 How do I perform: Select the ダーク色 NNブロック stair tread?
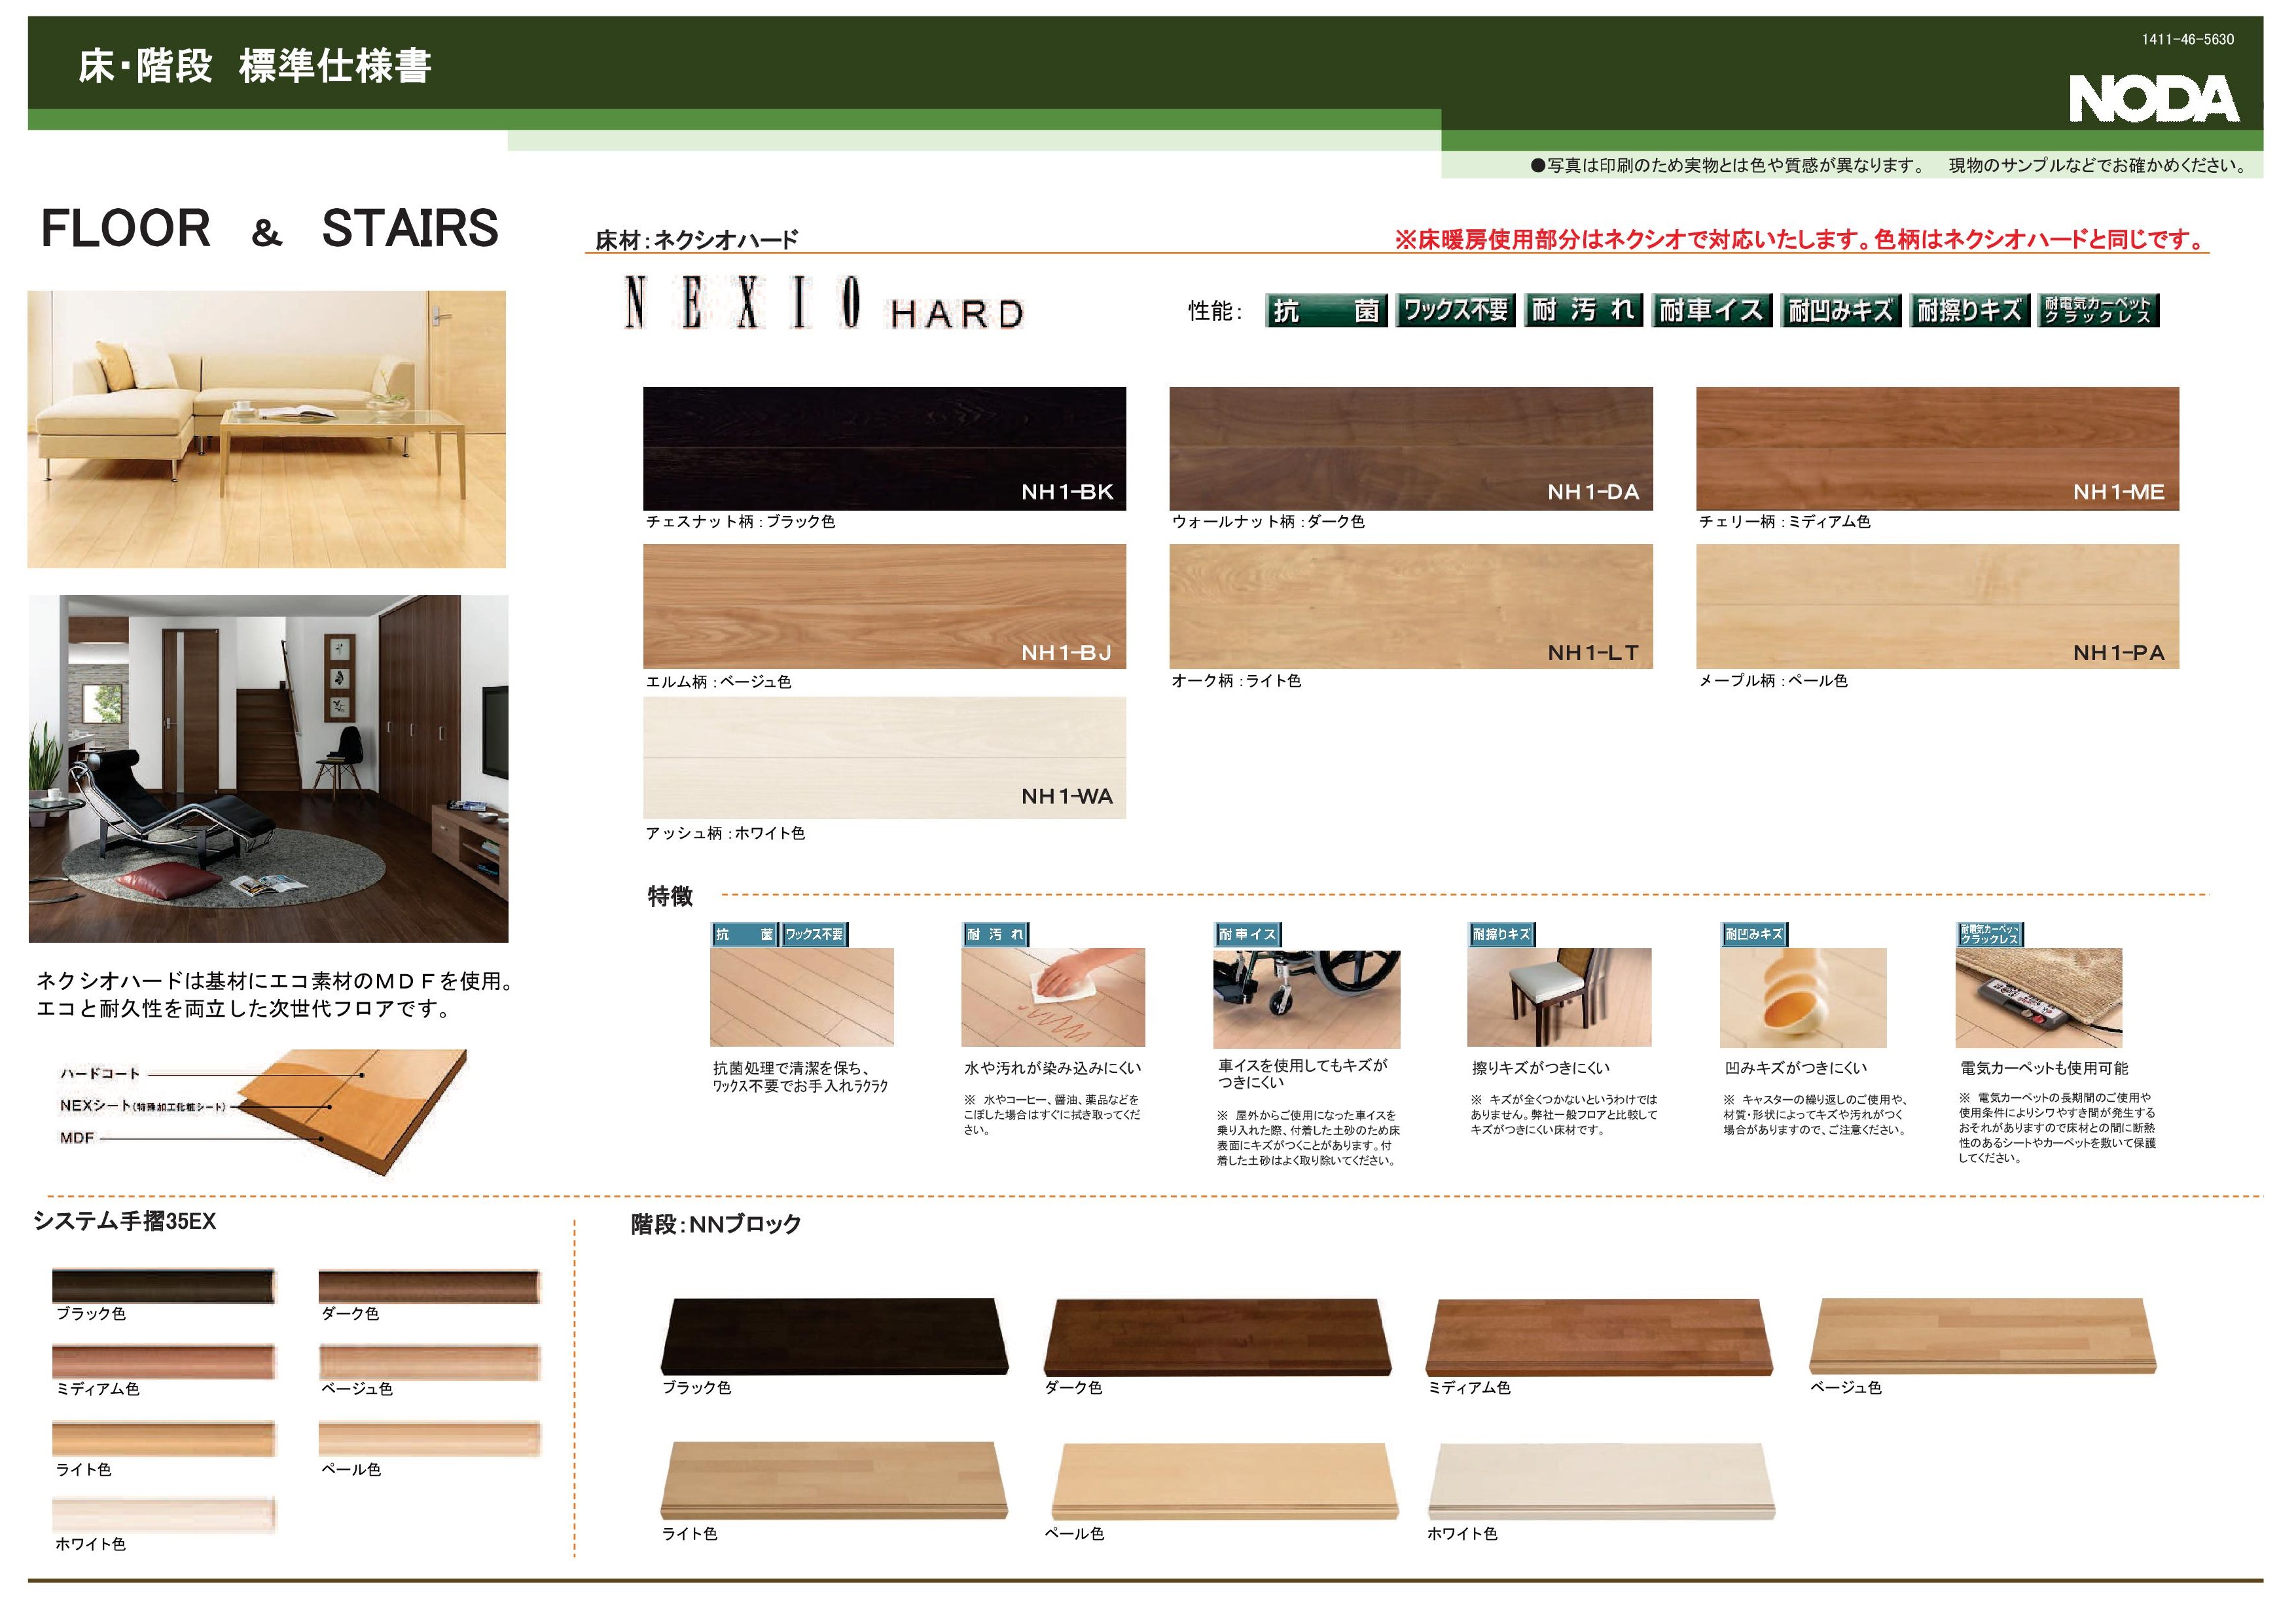click(1218, 1337)
